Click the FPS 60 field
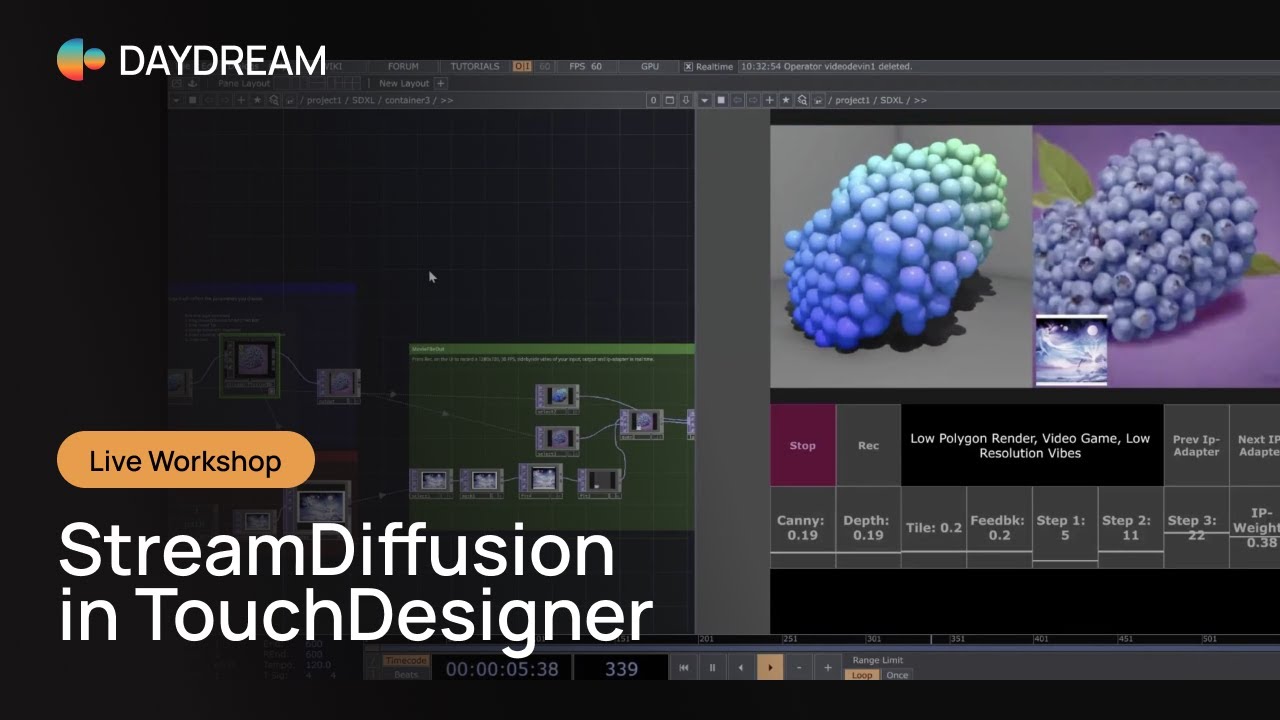1280x720 pixels. [x=585, y=66]
